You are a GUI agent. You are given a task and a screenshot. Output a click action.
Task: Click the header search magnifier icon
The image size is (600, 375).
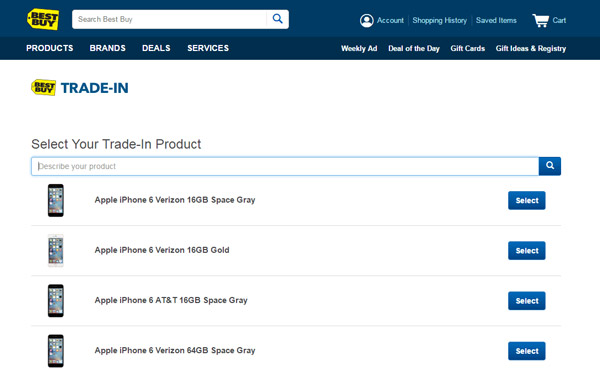coord(277,19)
